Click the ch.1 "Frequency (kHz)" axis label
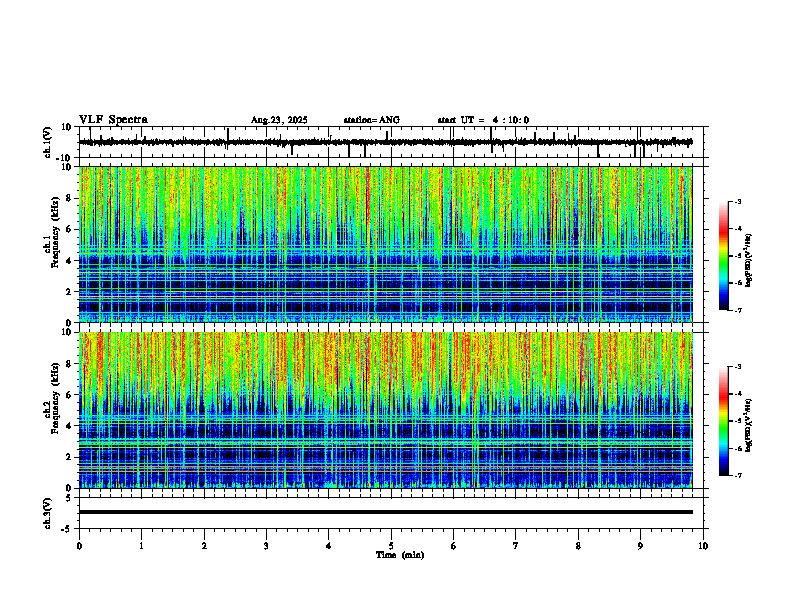 coord(55,233)
